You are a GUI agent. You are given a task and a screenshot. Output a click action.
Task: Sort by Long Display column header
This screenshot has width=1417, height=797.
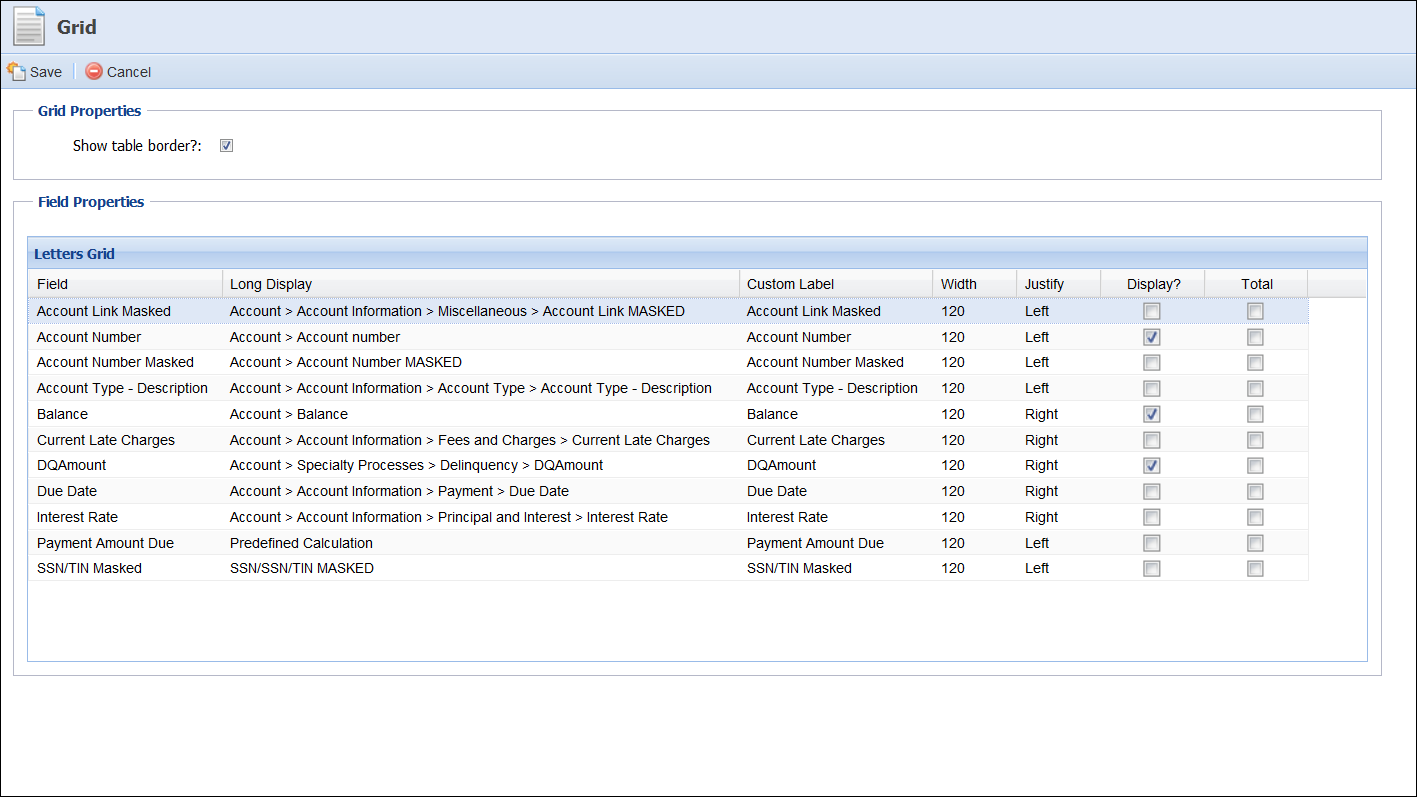coord(480,284)
